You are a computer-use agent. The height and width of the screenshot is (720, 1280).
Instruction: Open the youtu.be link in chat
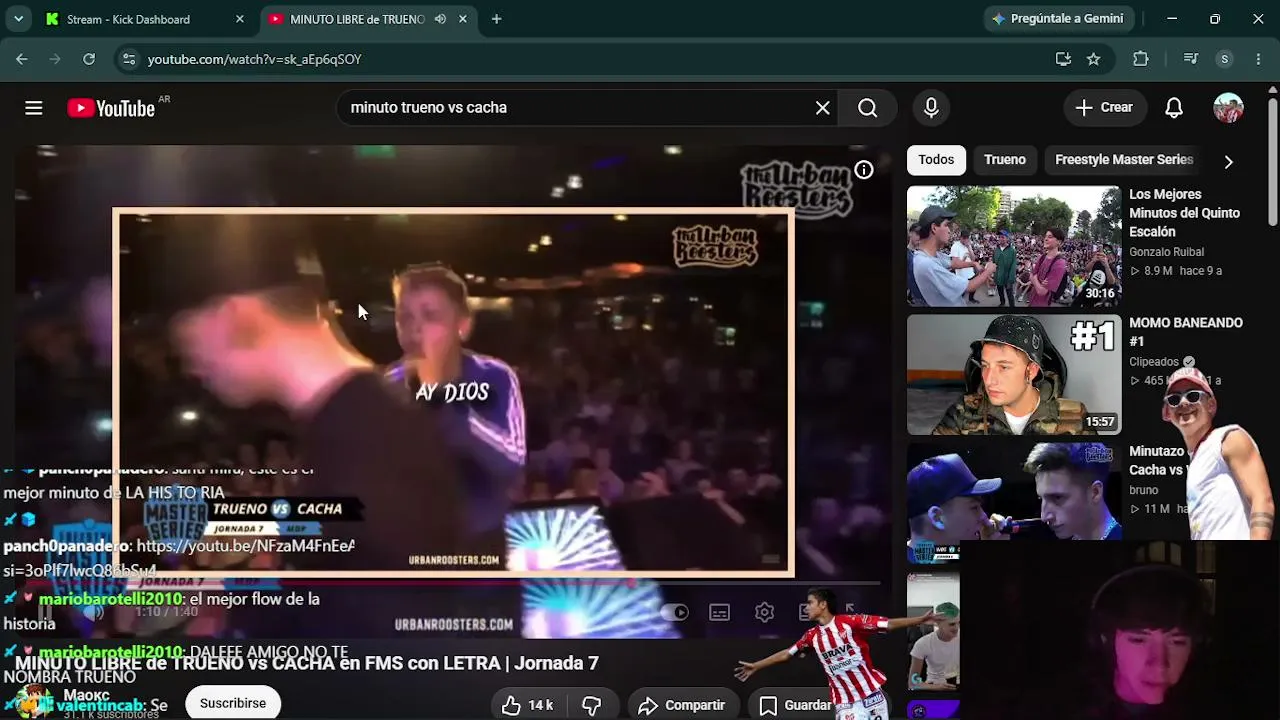click(245, 546)
